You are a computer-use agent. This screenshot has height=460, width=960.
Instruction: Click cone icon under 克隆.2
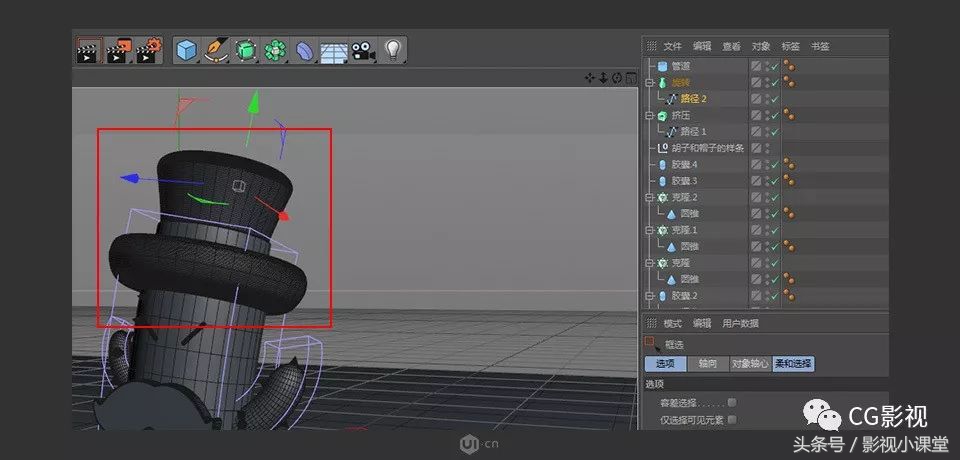point(672,214)
